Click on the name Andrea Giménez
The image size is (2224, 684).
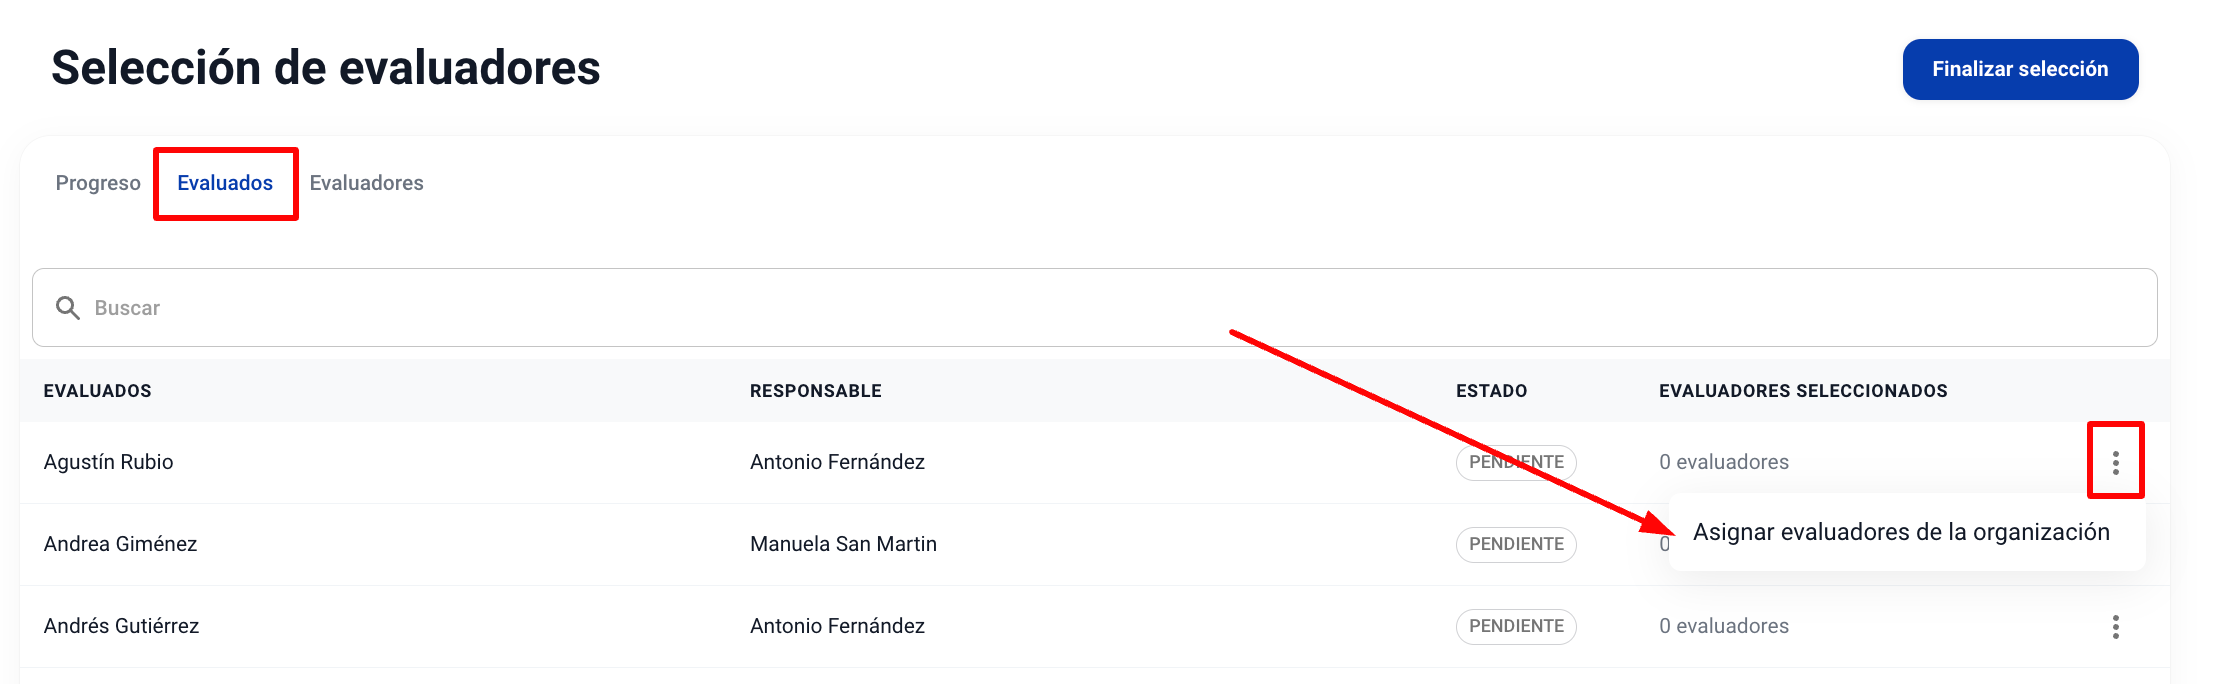tap(121, 544)
